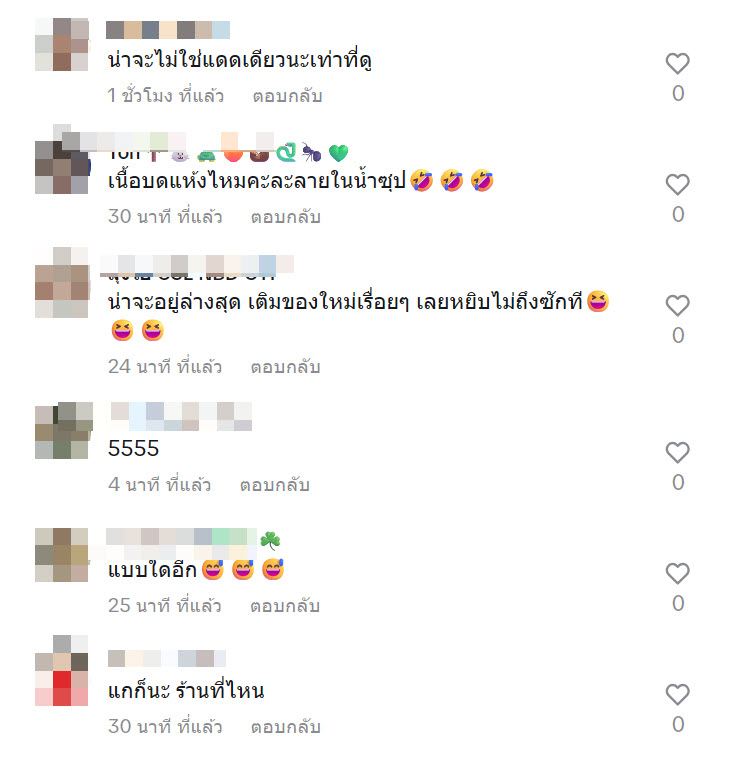Reply to the "แบบใดอีก" comment
This screenshot has height=762, width=739.
(x=285, y=606)
